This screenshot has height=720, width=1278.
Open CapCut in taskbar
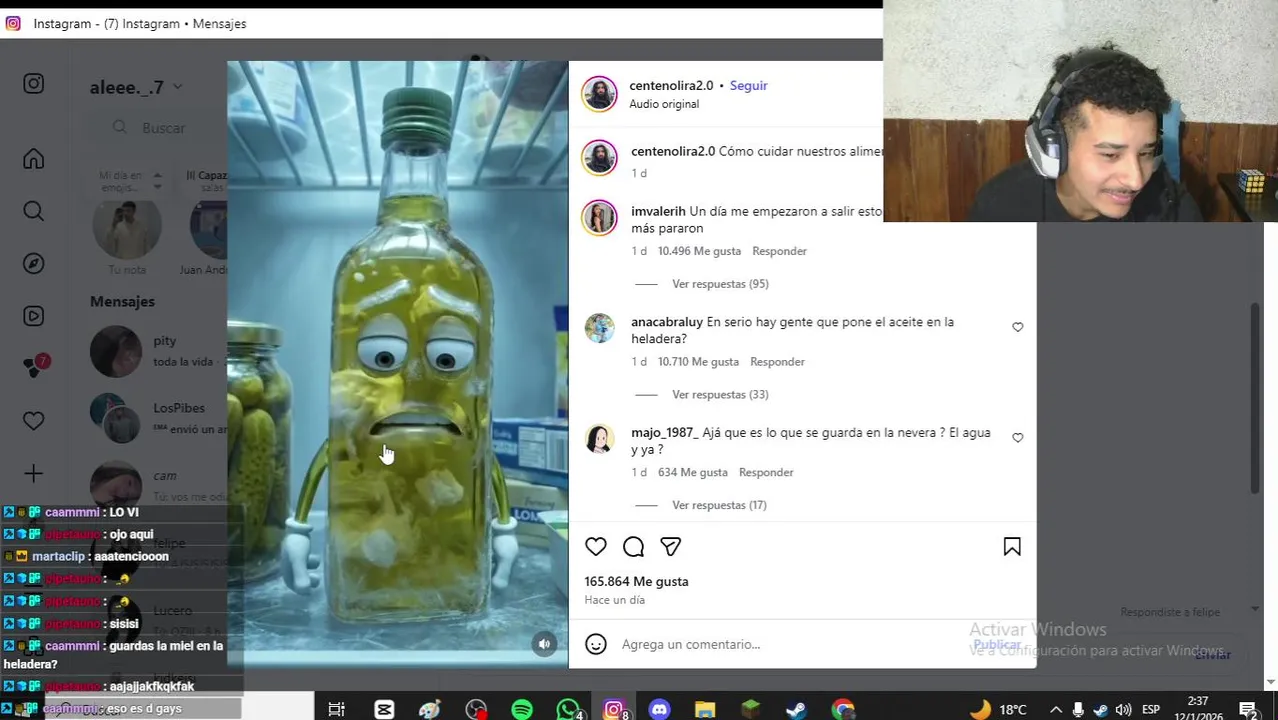click(384, 709)
